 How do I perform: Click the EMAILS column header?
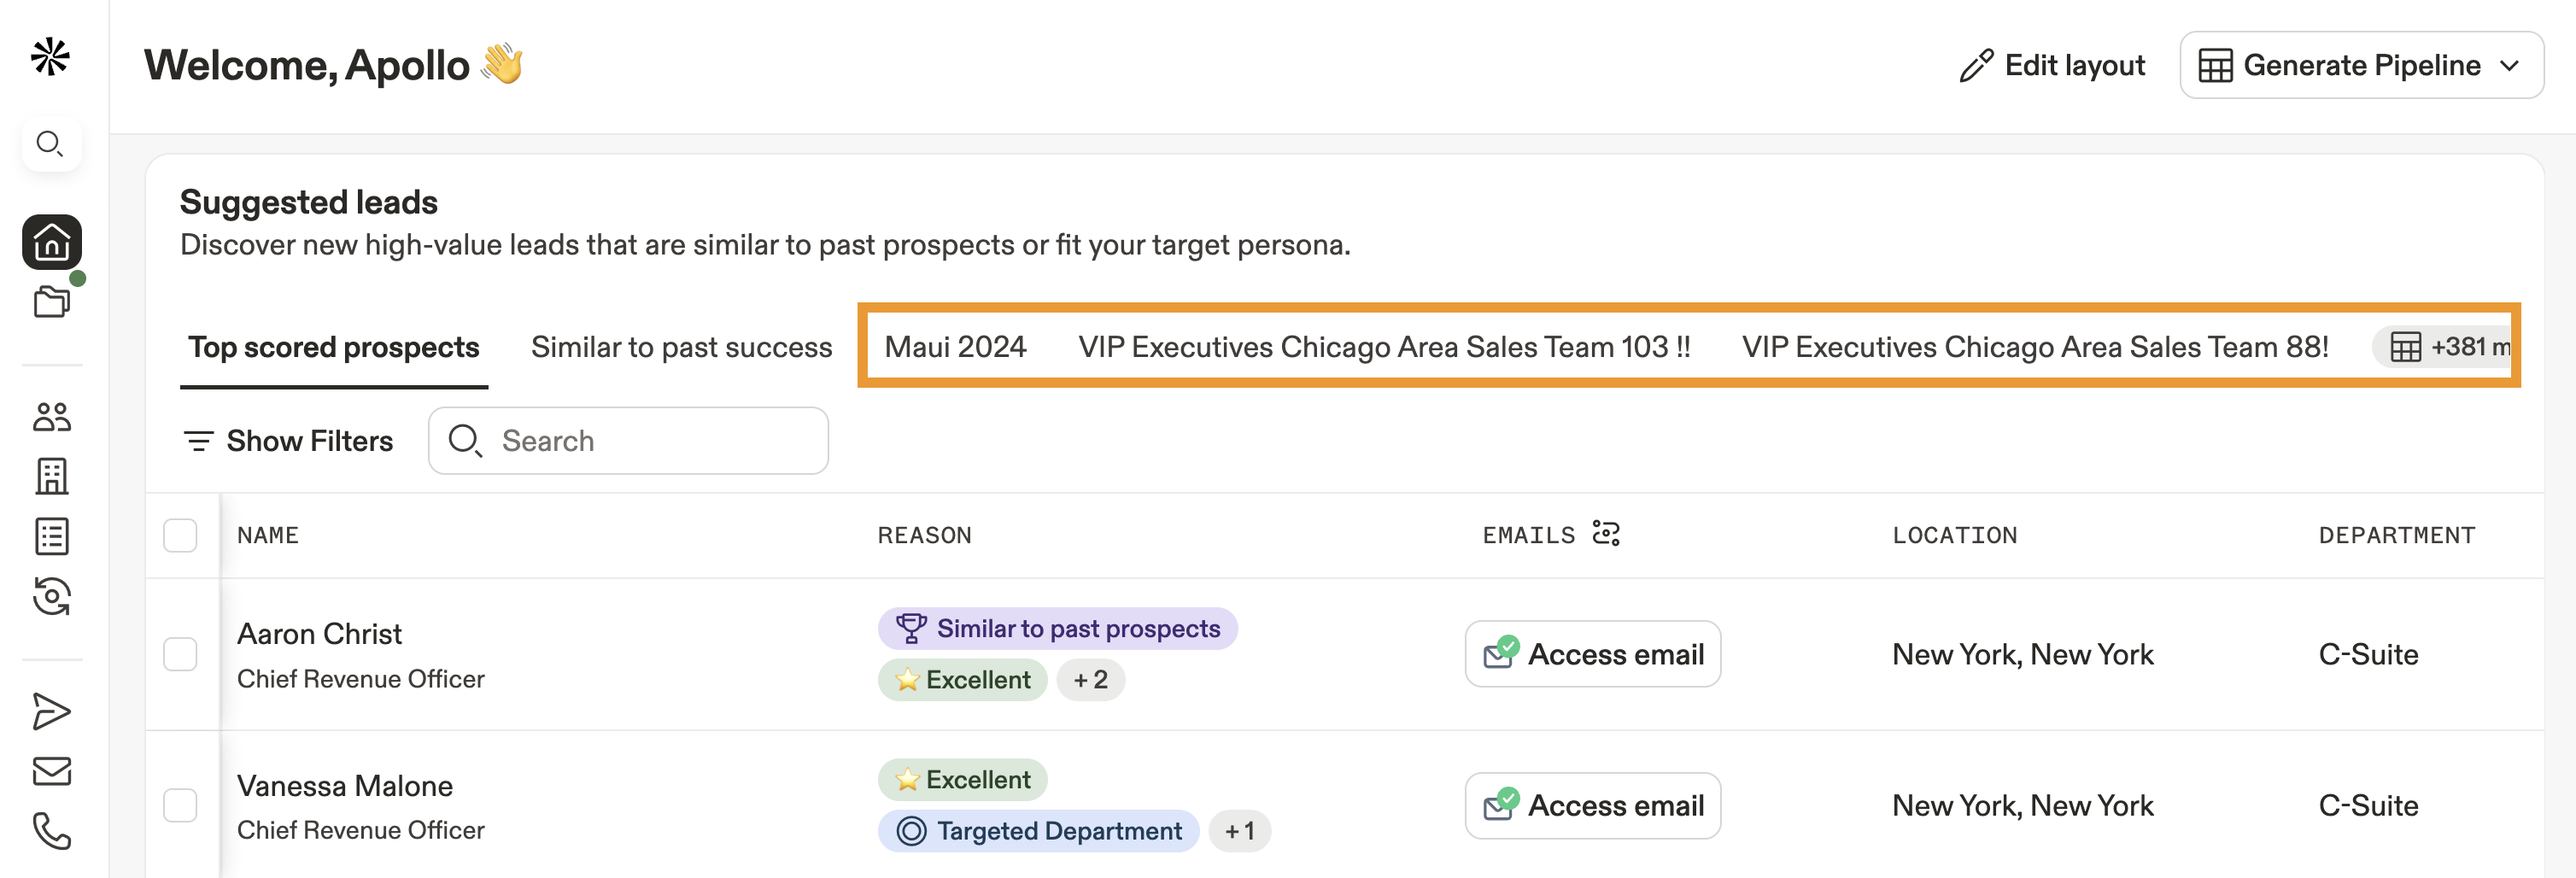pos(1528,535)
